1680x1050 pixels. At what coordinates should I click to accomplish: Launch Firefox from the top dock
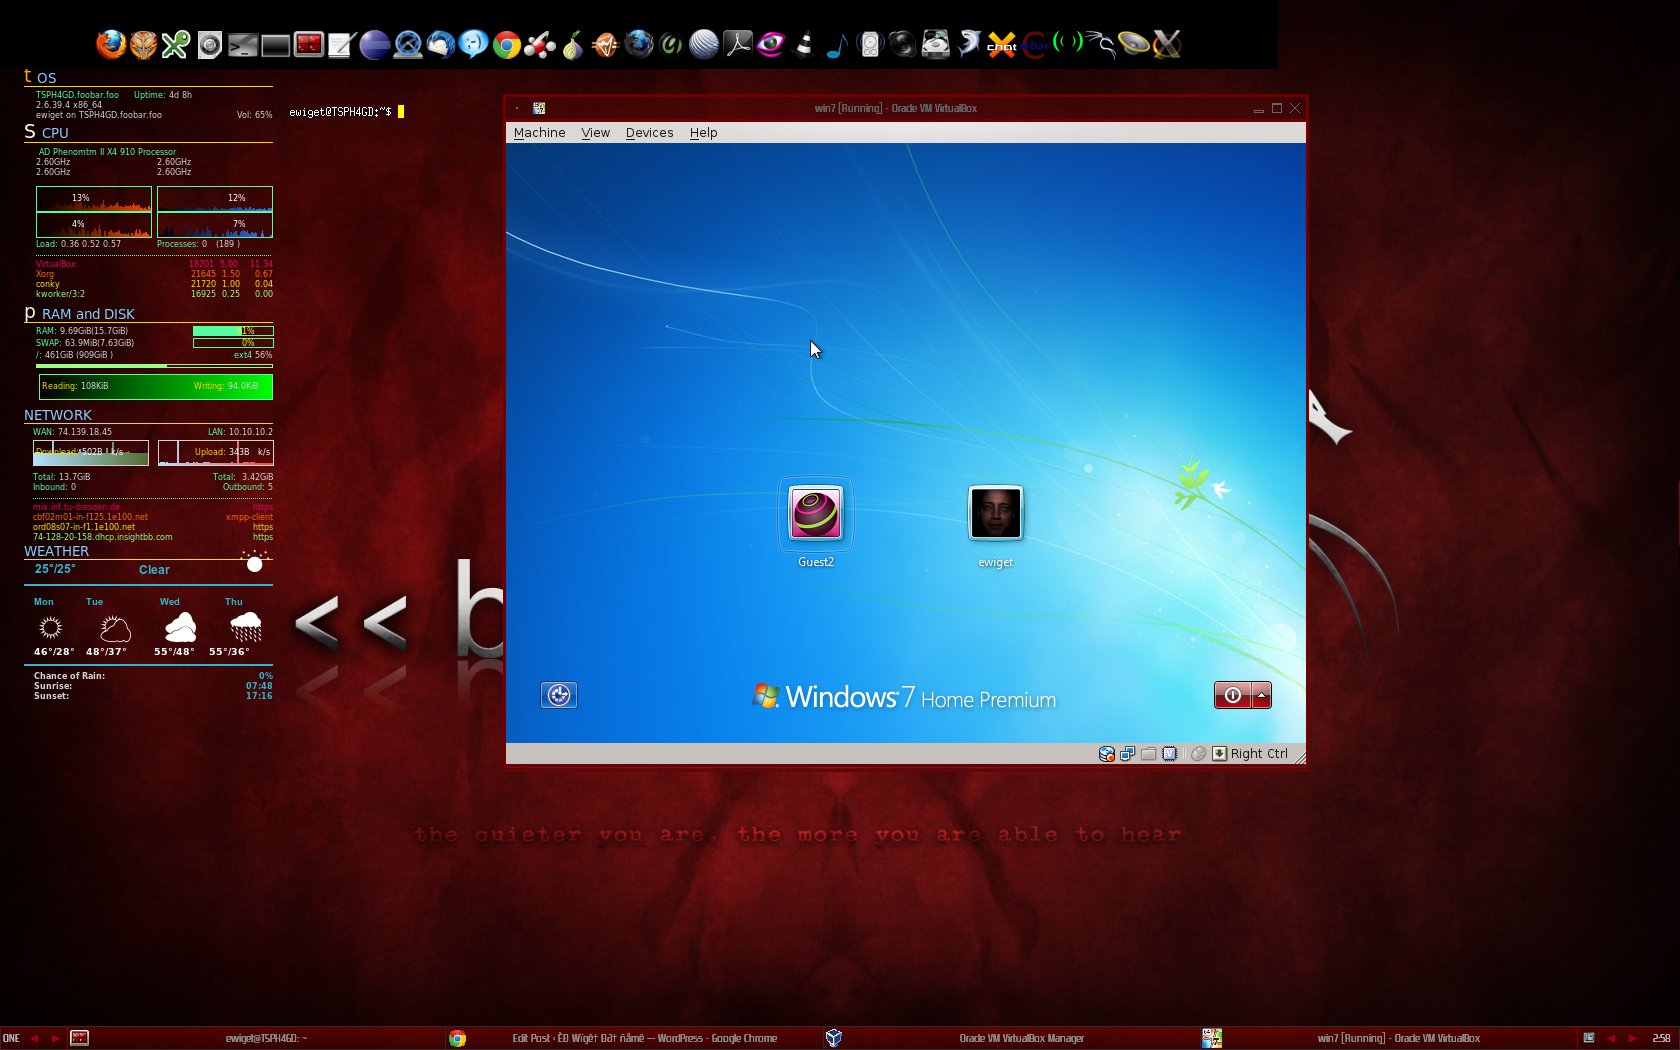[110, 44]
